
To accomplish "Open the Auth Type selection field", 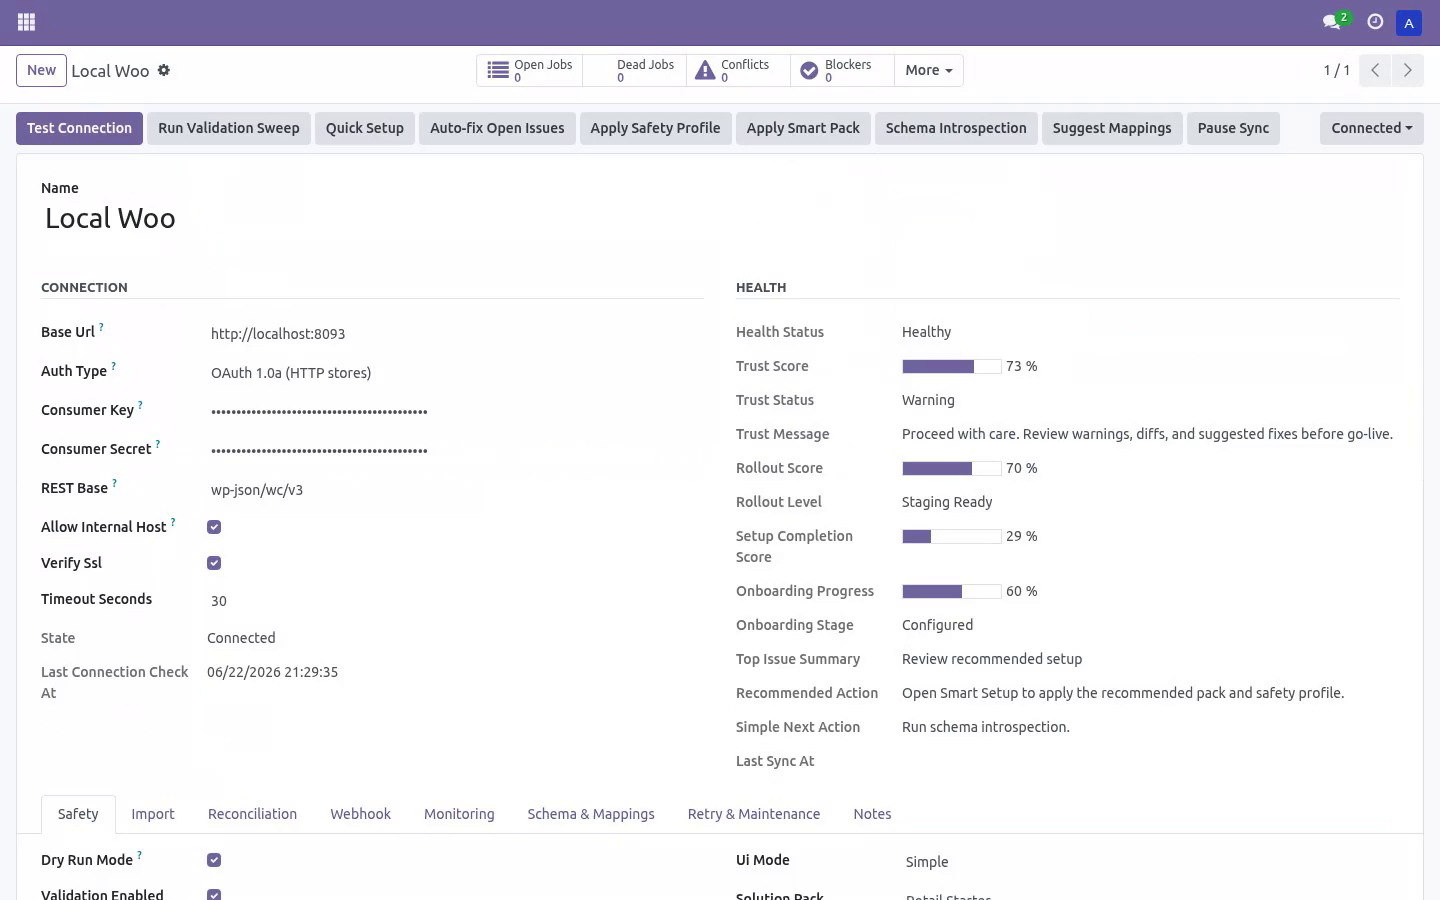I will coord(455,373).
